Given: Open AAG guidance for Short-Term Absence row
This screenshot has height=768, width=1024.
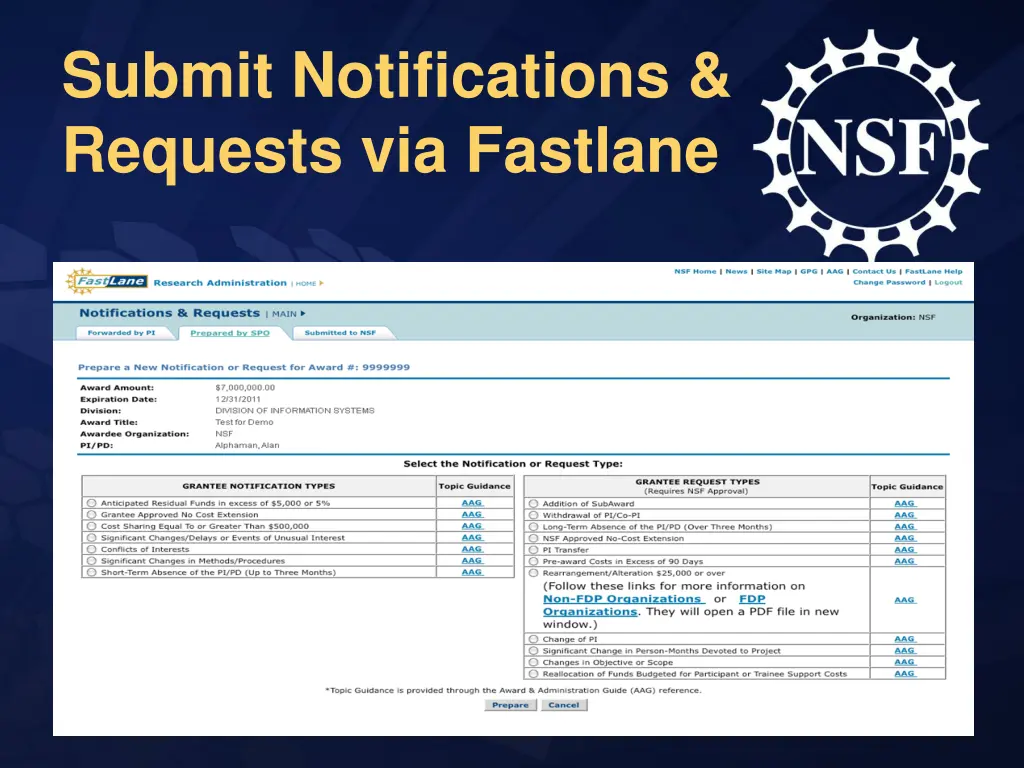Looking at the screenshot, I should [472, 572].
